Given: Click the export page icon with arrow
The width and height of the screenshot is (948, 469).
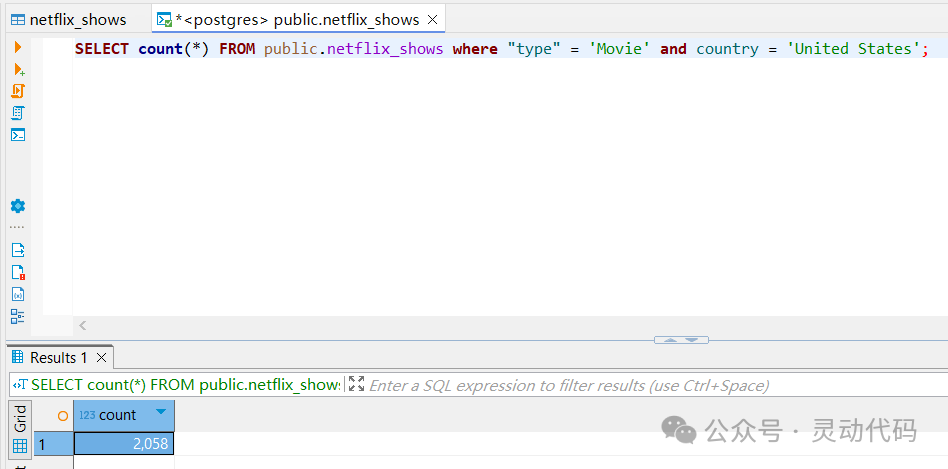Looking at the screenshot, I should click(18, 250).
